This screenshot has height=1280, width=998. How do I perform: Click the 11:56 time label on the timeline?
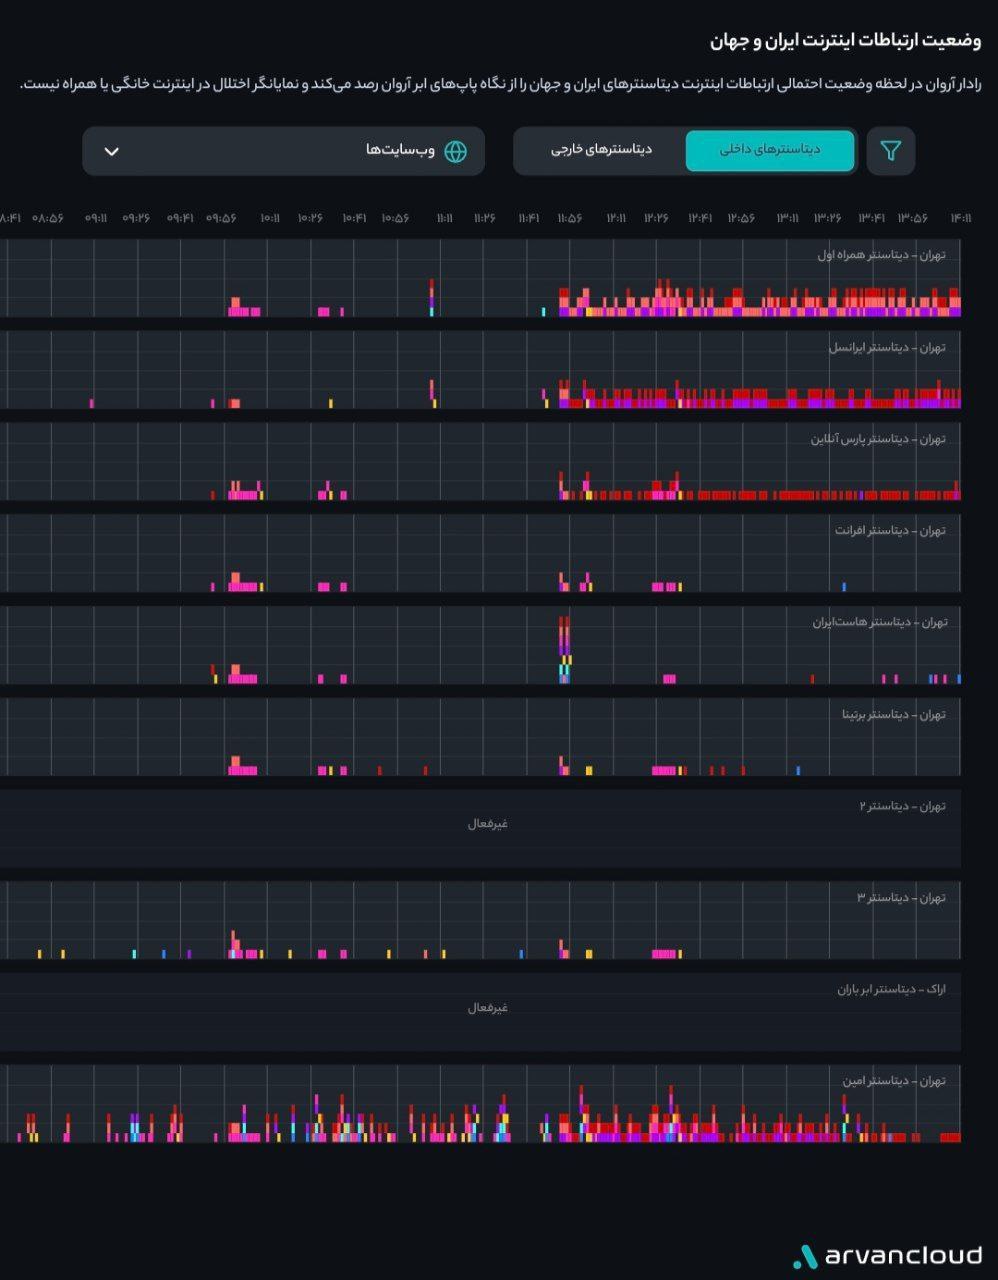click(x=570, y=218)
